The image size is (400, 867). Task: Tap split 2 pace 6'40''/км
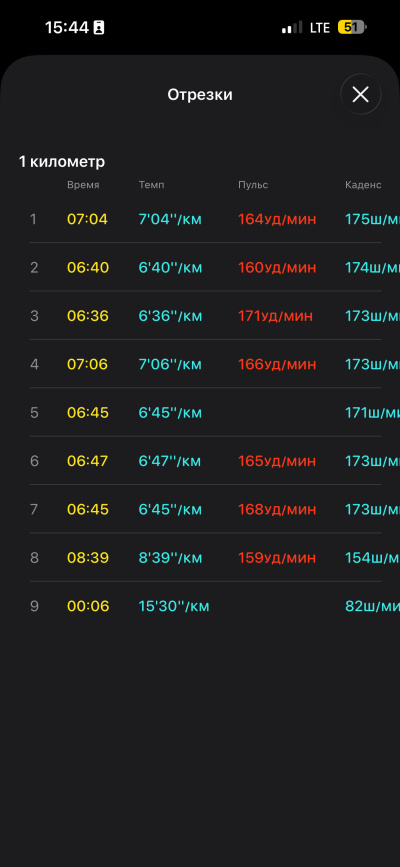click(170, 268)
